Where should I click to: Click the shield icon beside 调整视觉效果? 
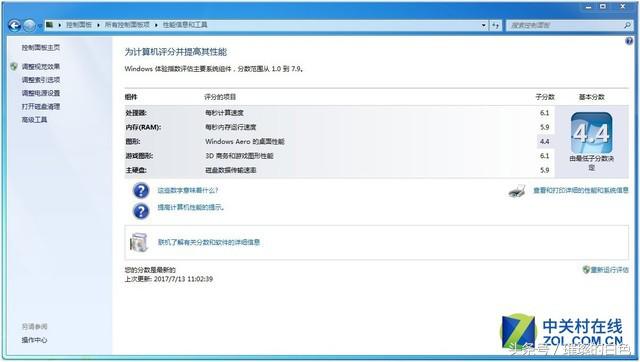14,66
